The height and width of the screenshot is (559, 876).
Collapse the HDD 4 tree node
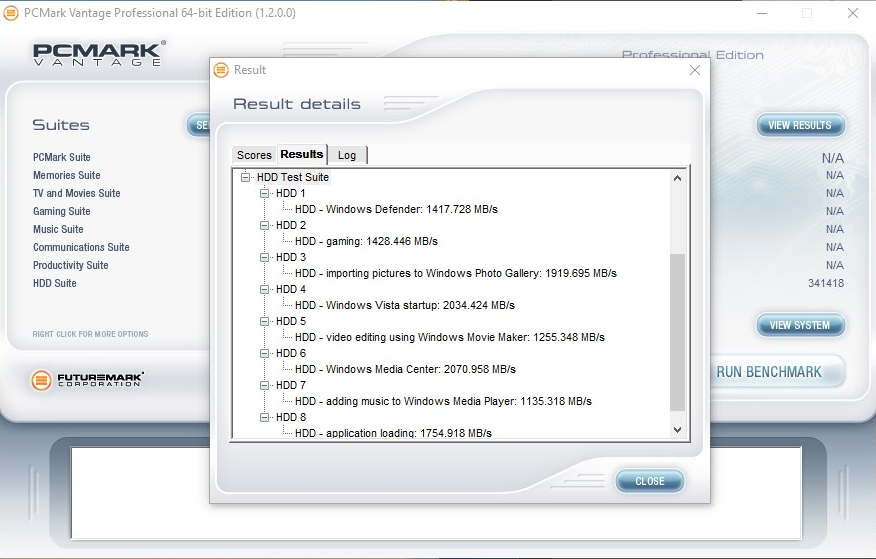point(265,289)
